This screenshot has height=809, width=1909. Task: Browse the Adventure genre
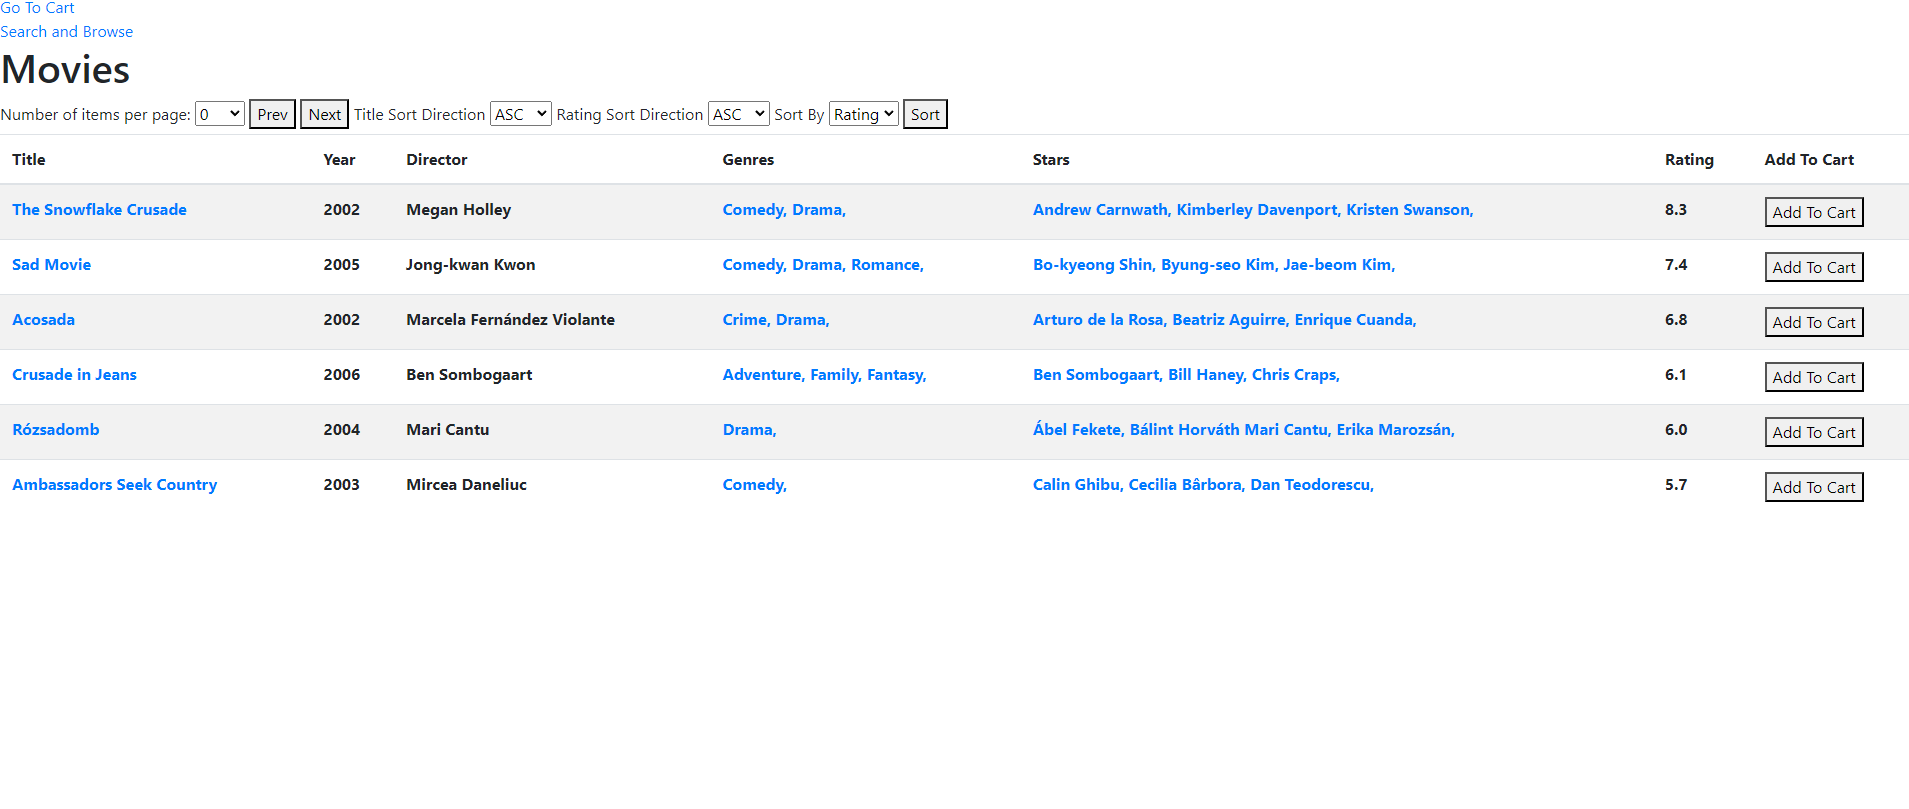762,375
